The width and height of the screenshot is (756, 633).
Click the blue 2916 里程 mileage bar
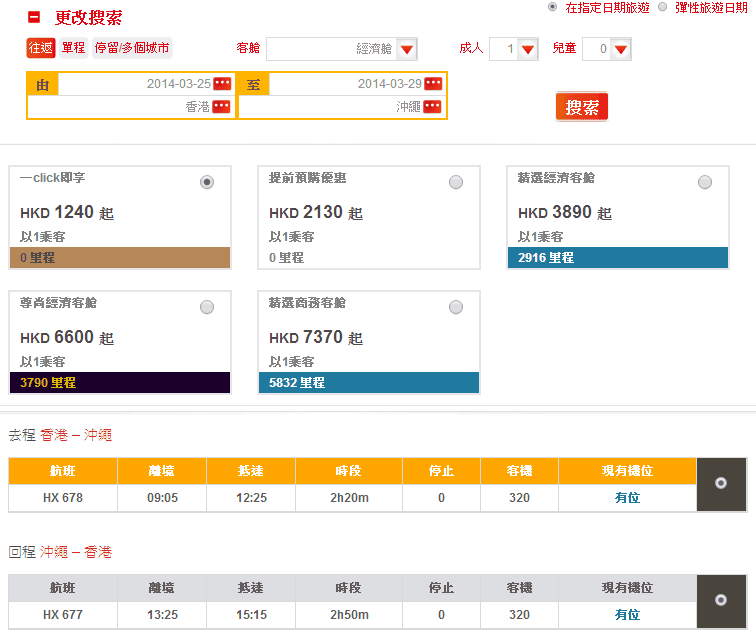pyautogui.click(x=617, y=257)
